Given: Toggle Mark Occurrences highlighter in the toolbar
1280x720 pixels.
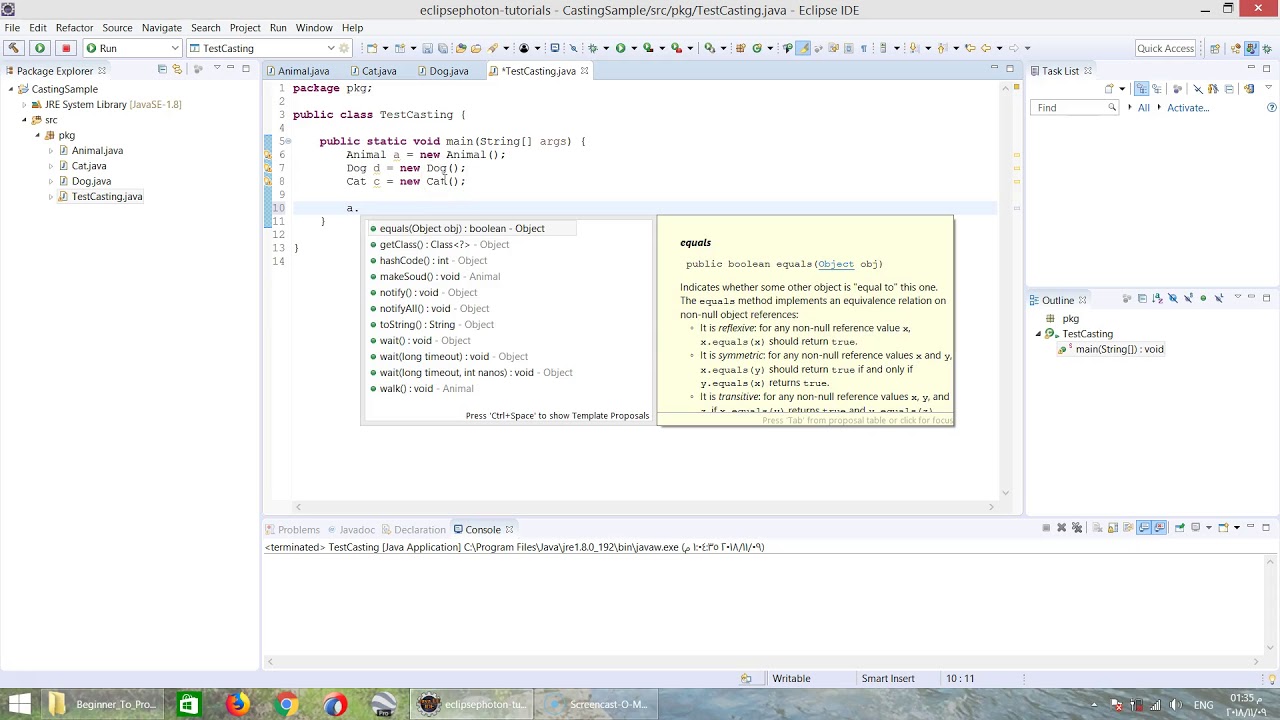Looking at the screenshot, I should 802,48.
